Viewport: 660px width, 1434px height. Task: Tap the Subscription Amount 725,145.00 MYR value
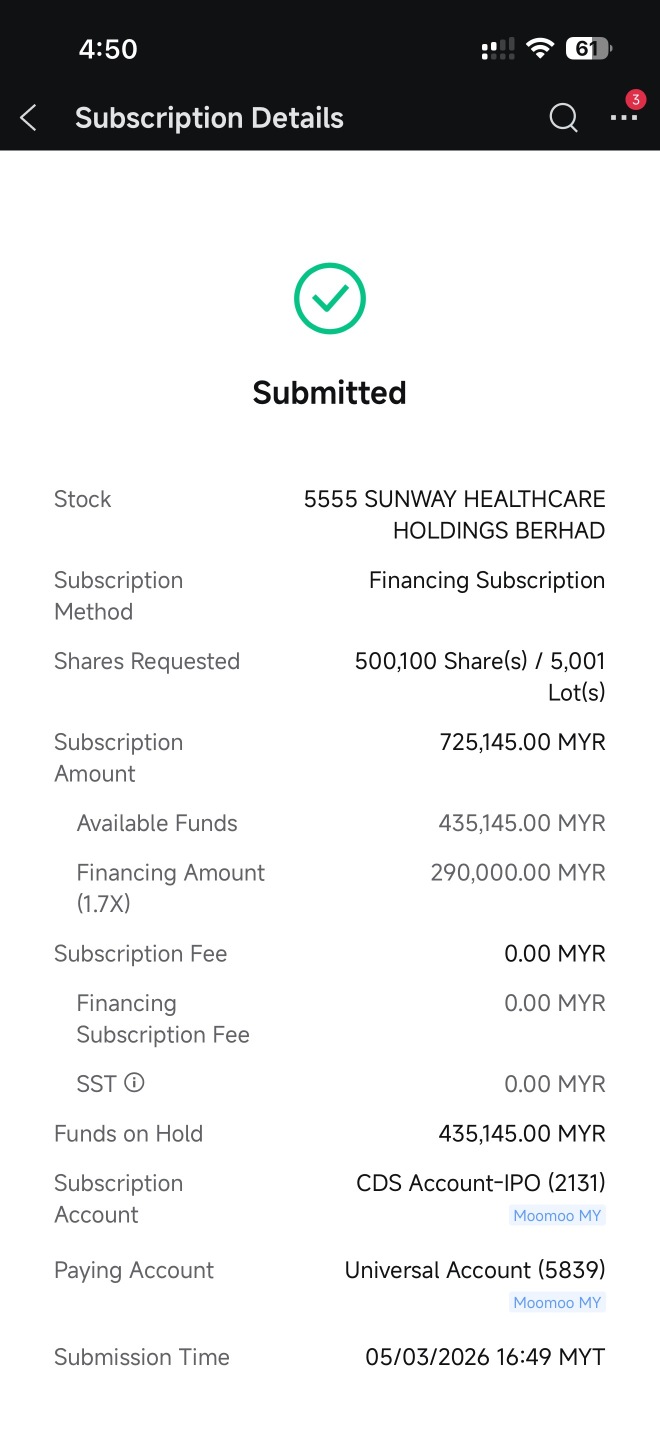(522, 742)
